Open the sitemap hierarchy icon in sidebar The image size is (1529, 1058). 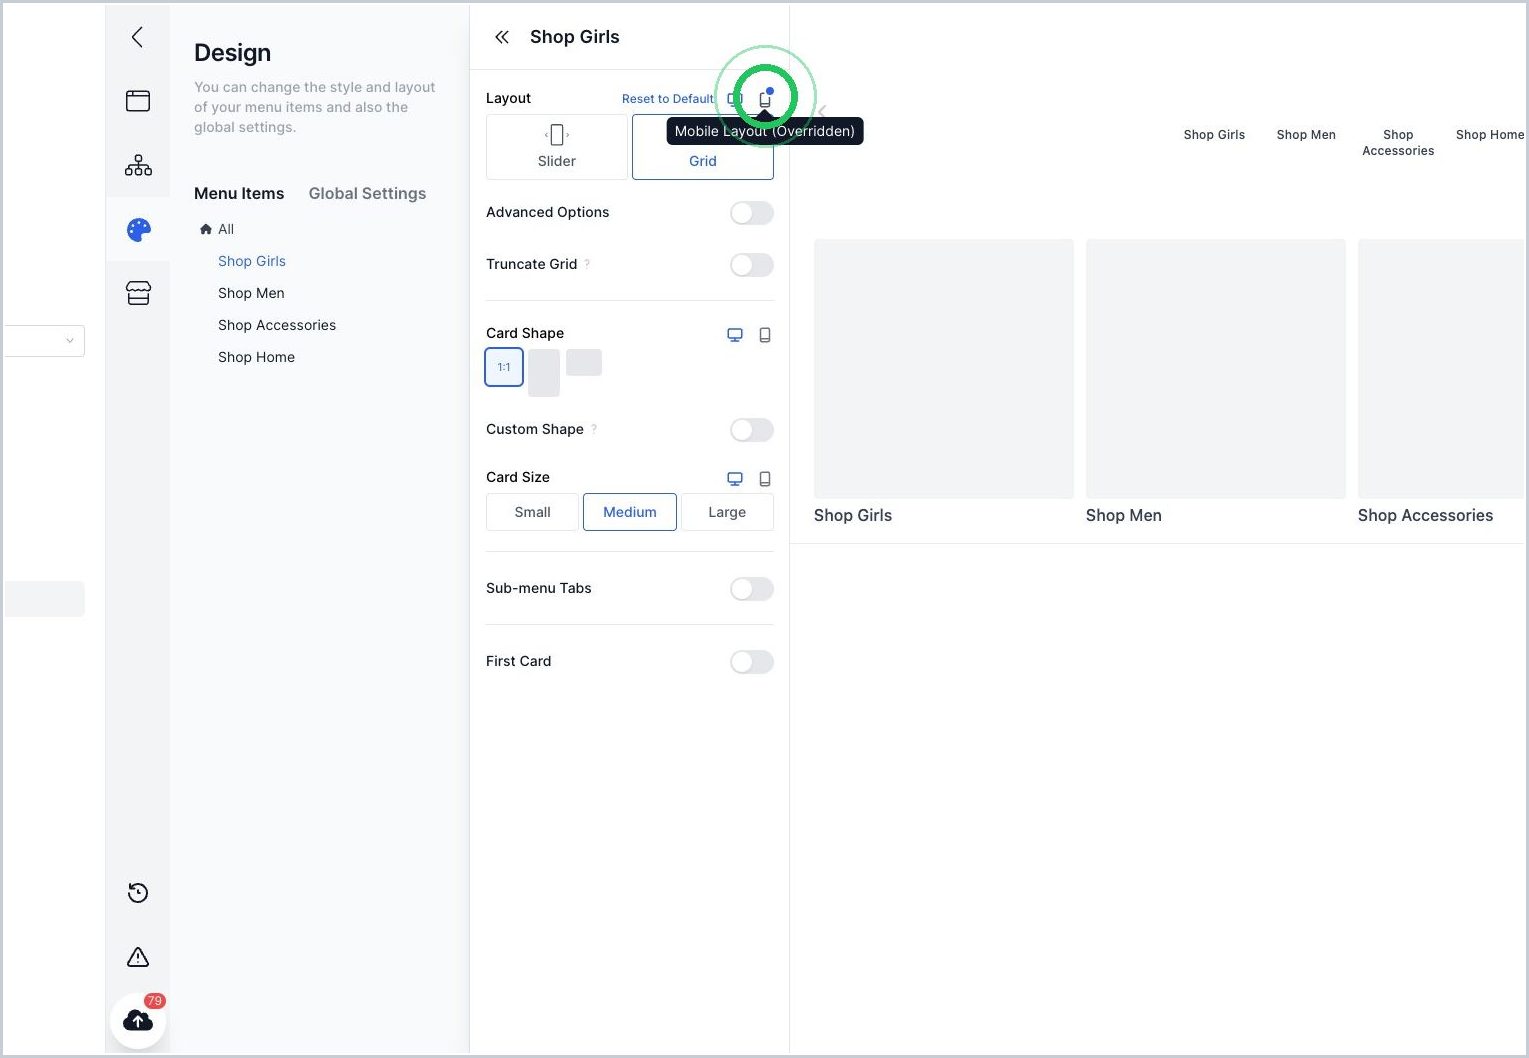tap(138, 165)
